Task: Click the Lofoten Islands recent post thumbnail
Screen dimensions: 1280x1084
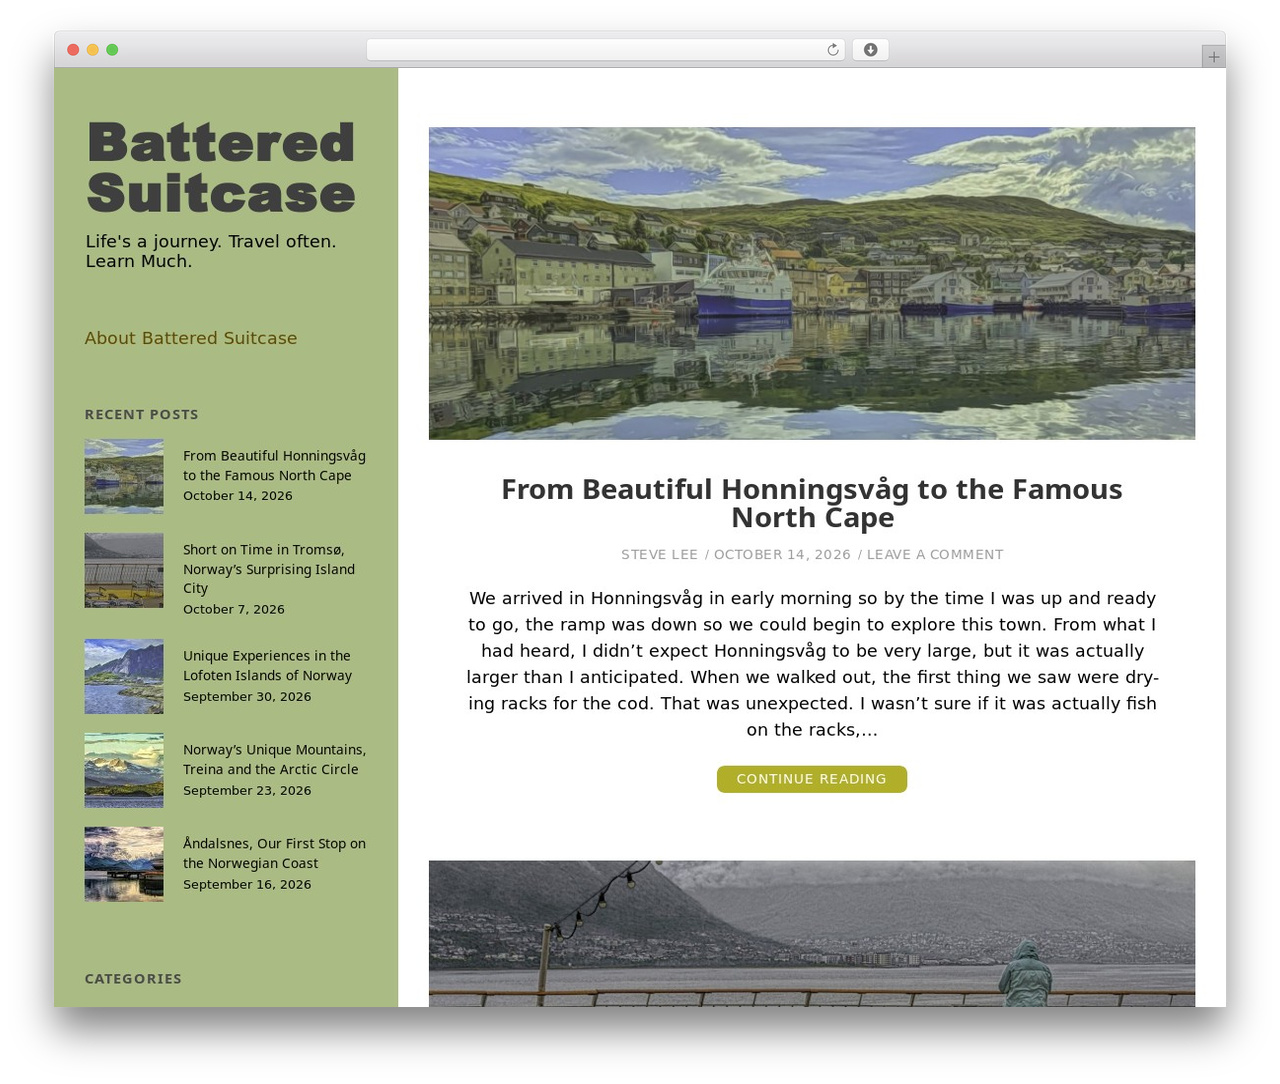Action: 124,676
